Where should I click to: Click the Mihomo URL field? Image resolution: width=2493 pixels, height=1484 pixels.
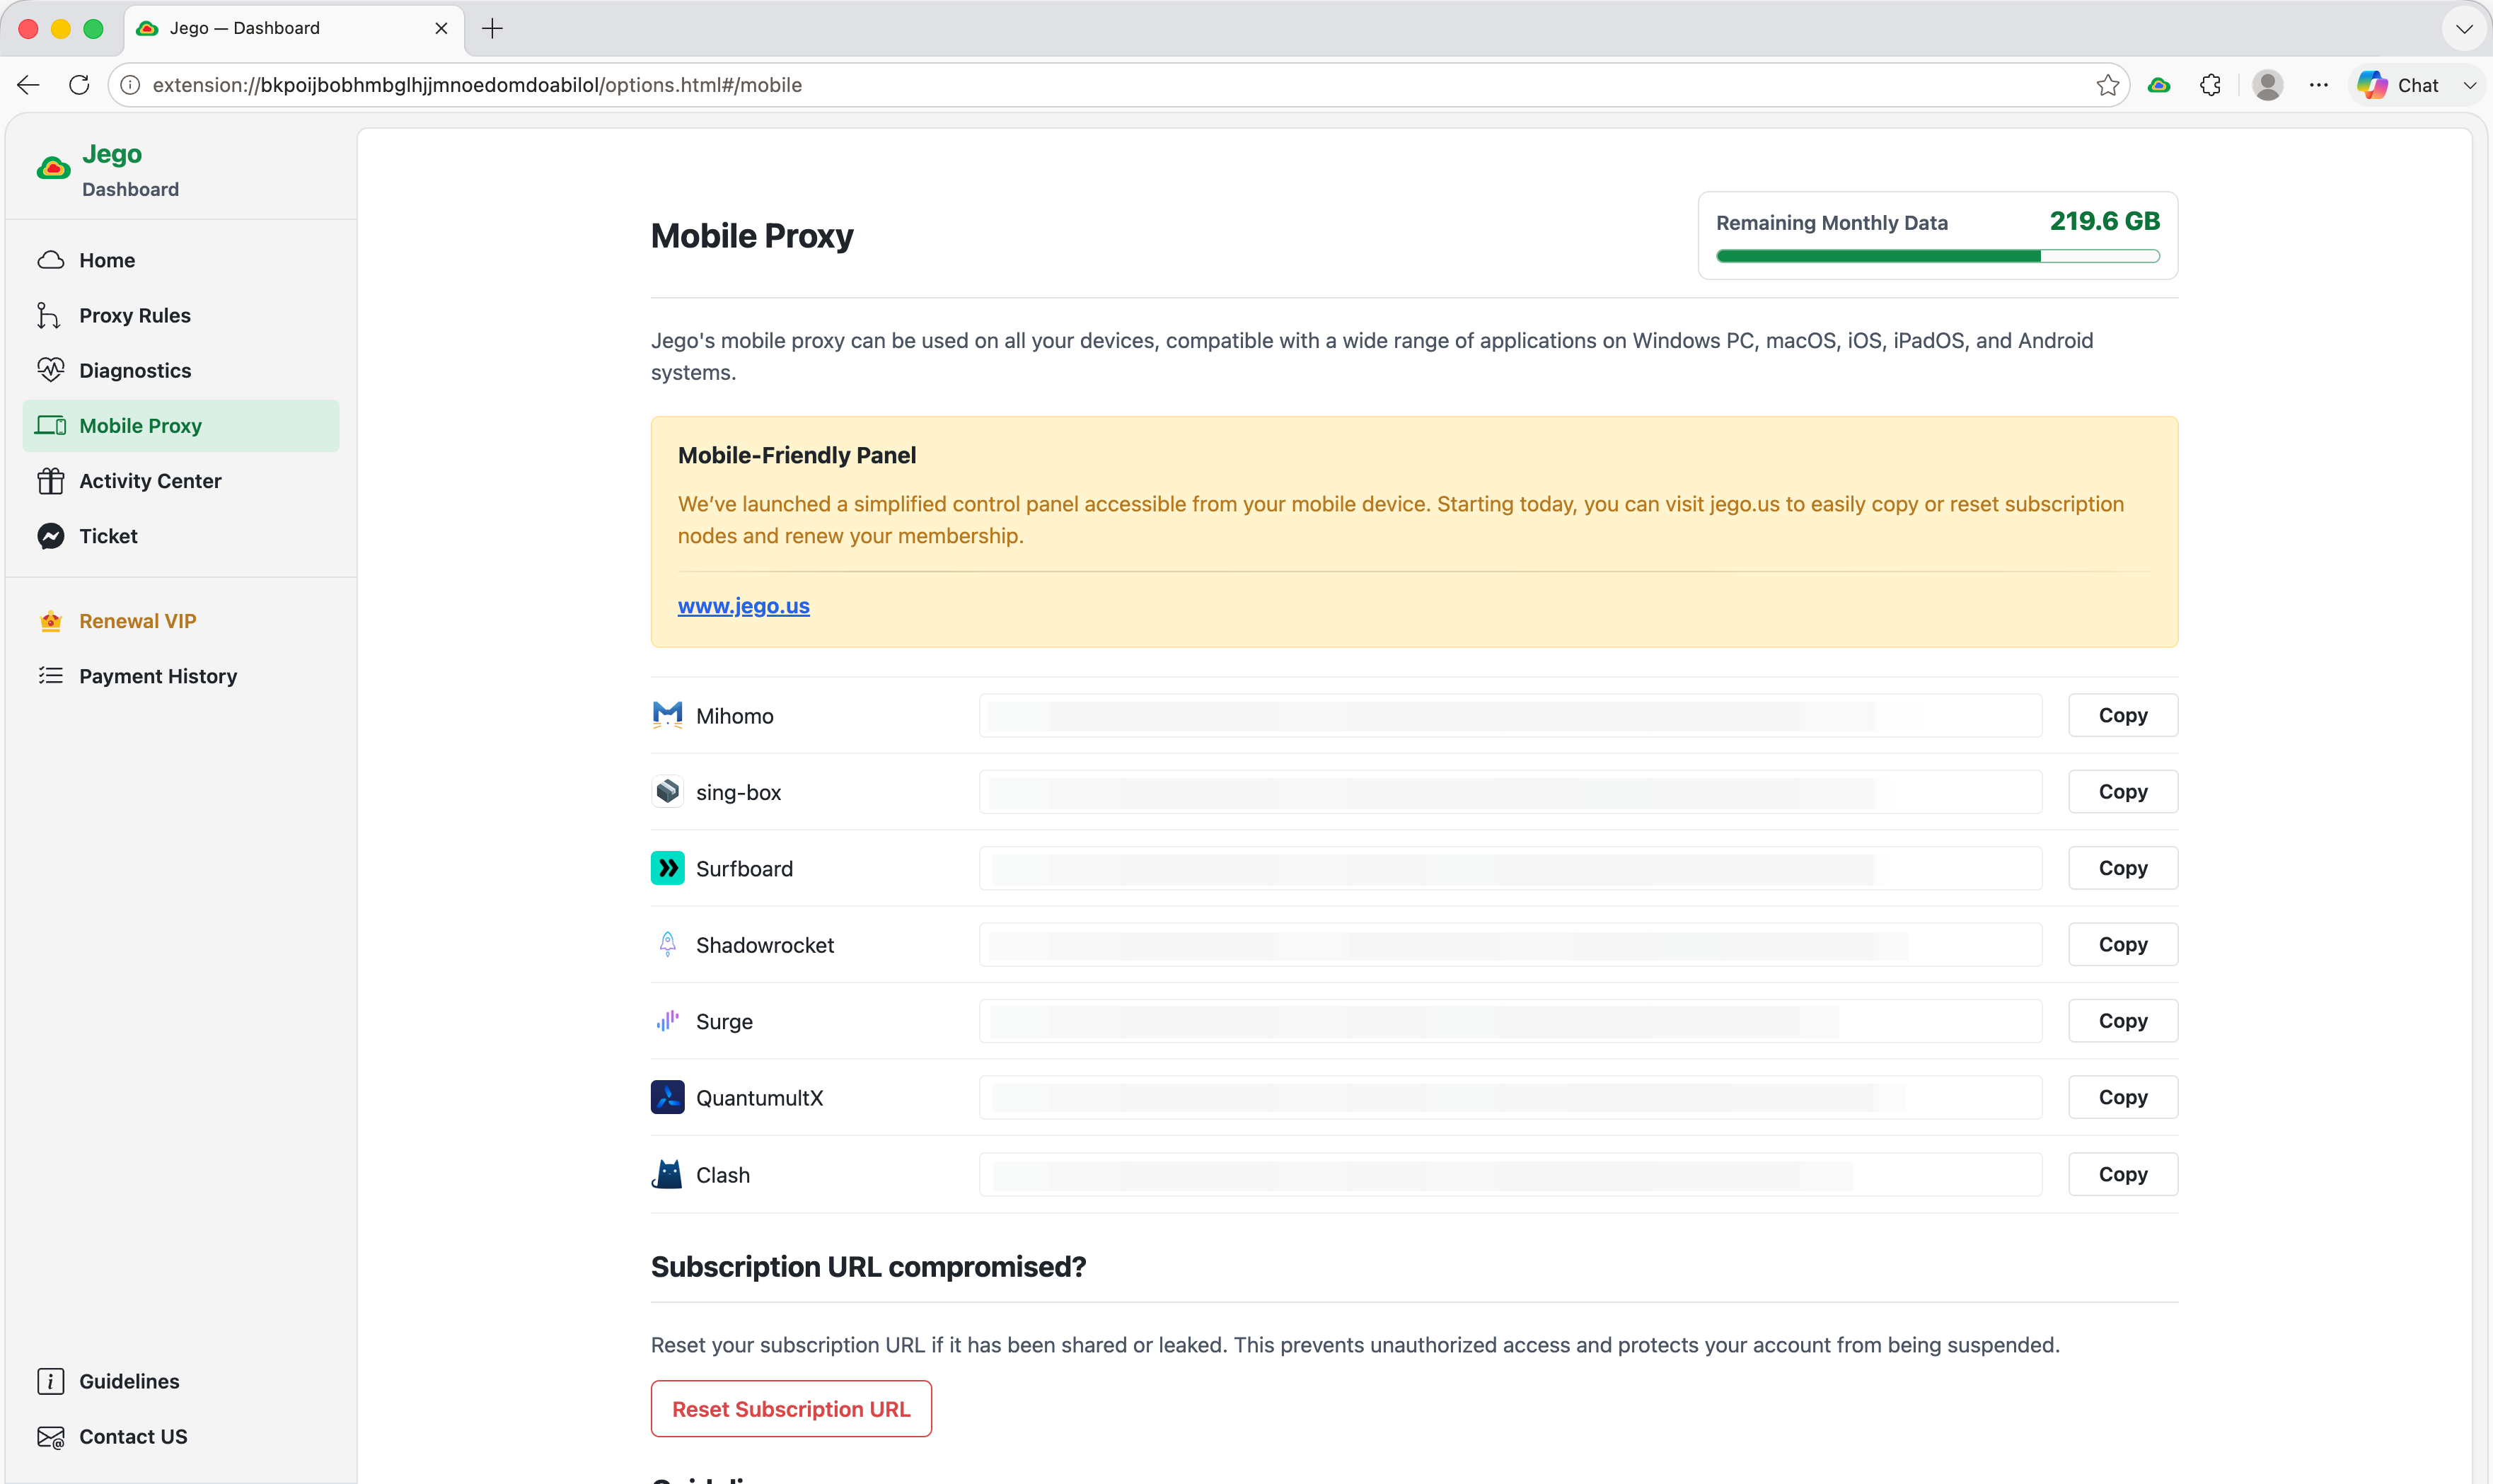[1510, 715]
